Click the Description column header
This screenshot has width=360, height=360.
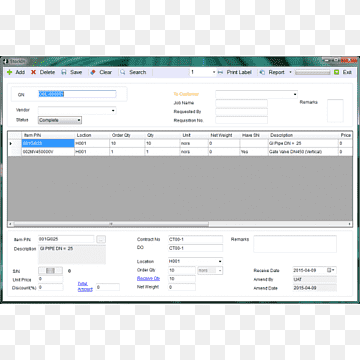(303, 135)
